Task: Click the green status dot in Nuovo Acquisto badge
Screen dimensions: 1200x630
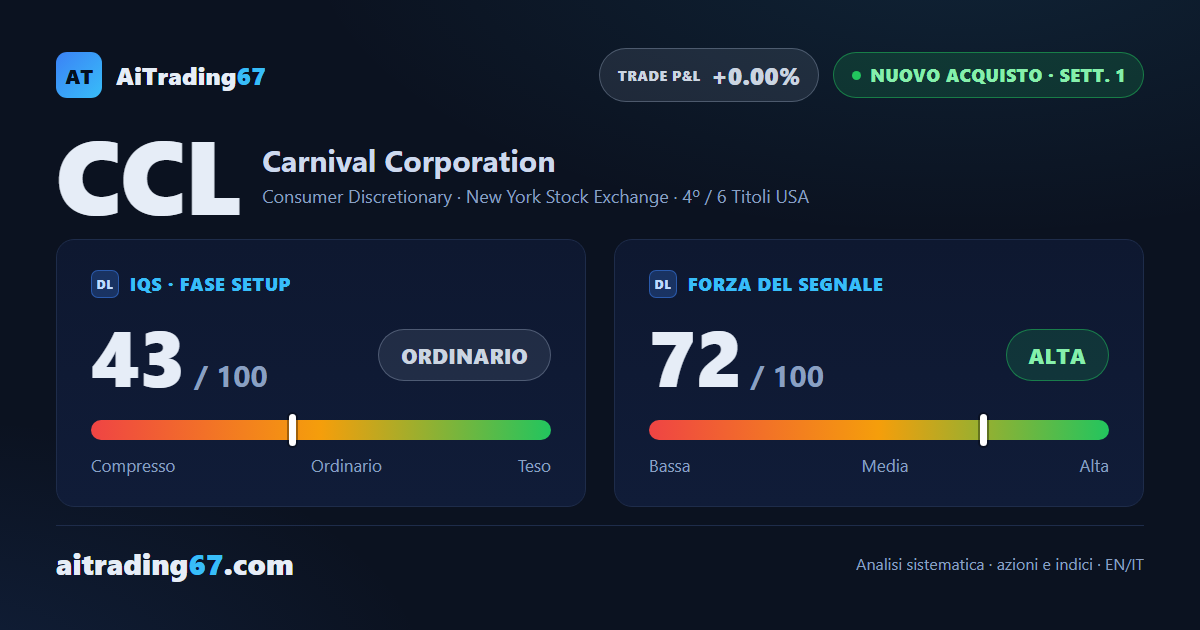Action: click(x=856, y=75)
